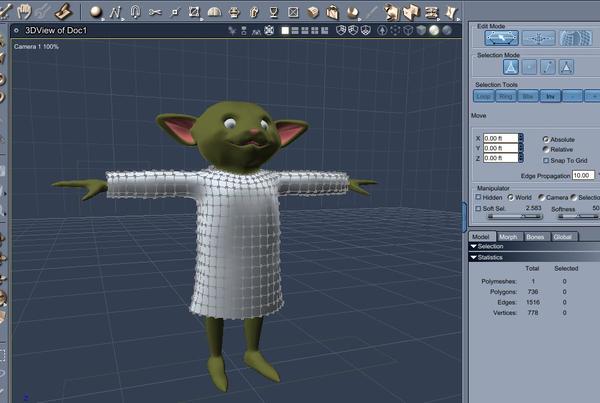Click the axes icon in 3DView header
Screen dimensions: 600x403
[232, 31]
